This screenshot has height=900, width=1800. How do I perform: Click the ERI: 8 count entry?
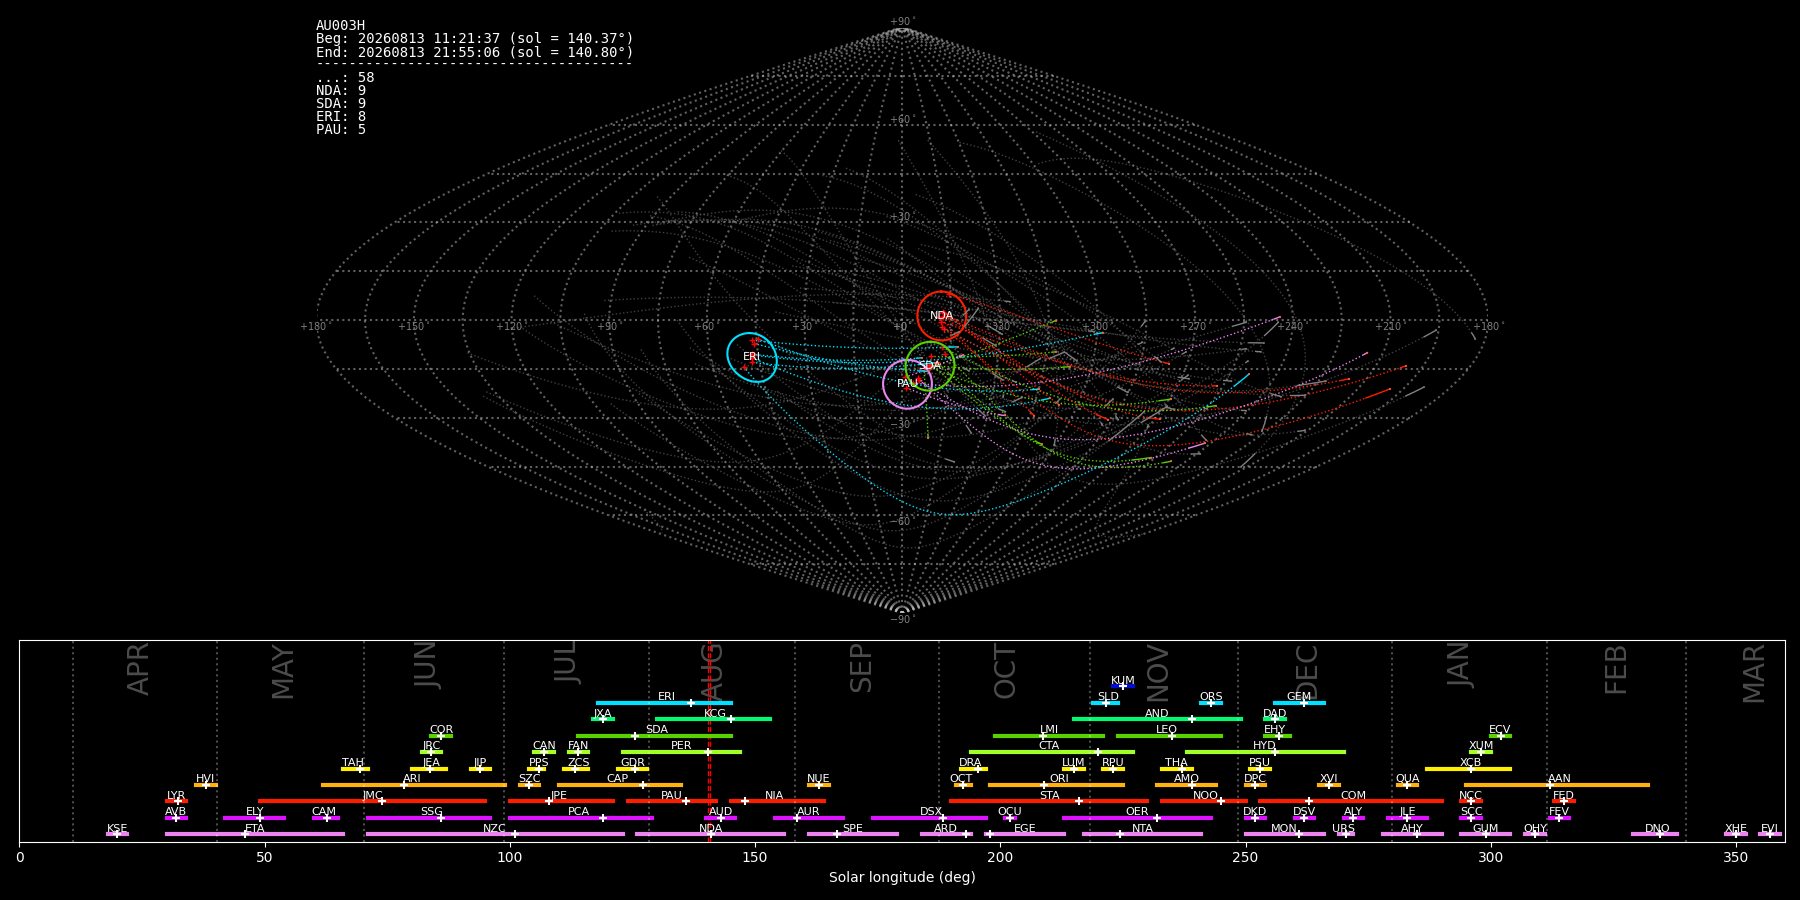coord(341,117)
